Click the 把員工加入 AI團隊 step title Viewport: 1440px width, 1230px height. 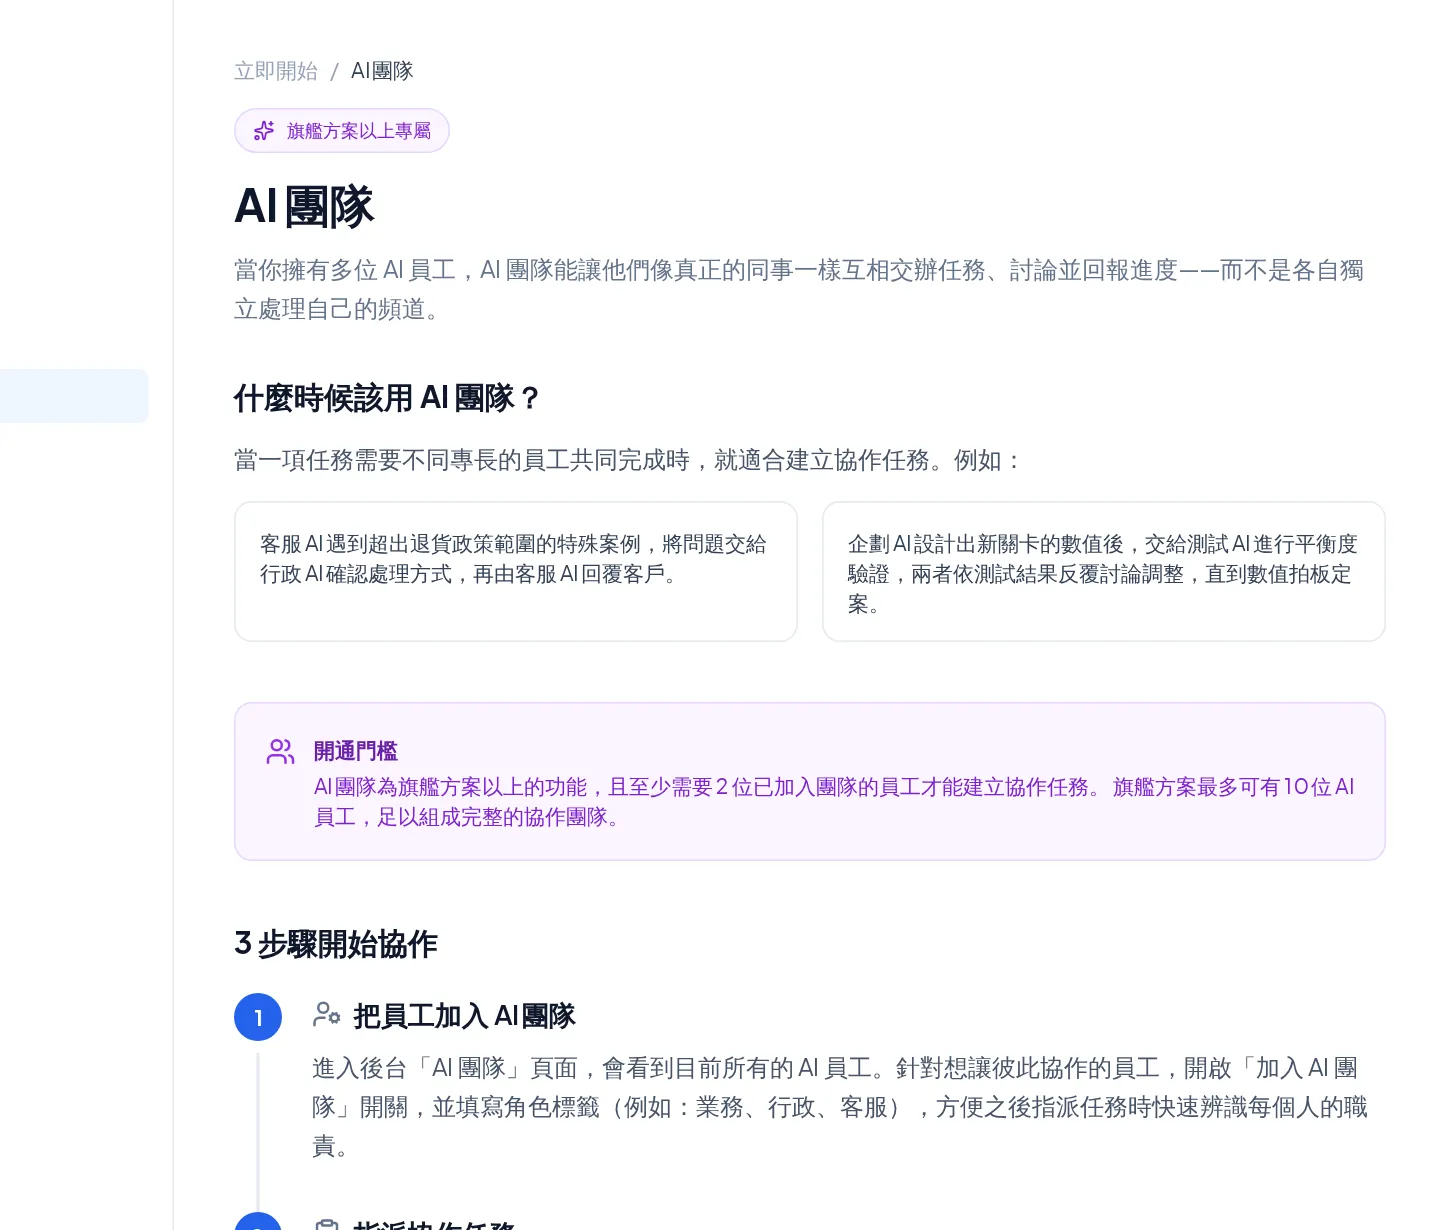(465, 1016)
